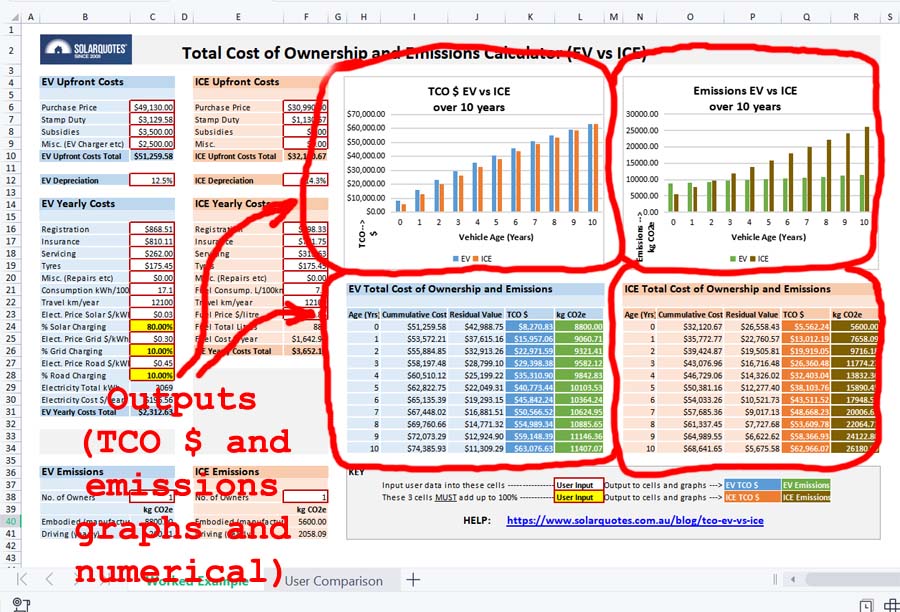Viewport: 900px width, 612px height.
Task: Click the accessibility icon in status bar
Action: coord(20,605)
